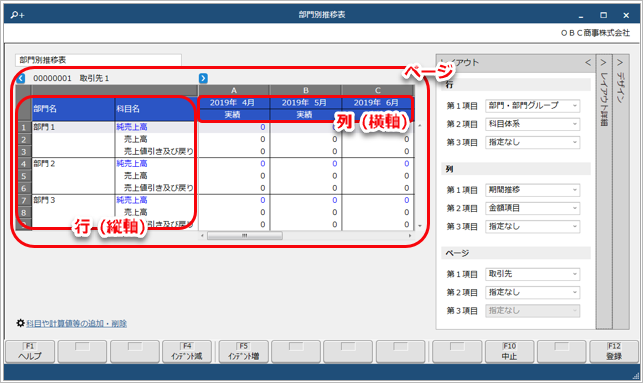Open 列 第3項目 dropdown 指定なし
The image size is (643, 383).
(532, 226)
